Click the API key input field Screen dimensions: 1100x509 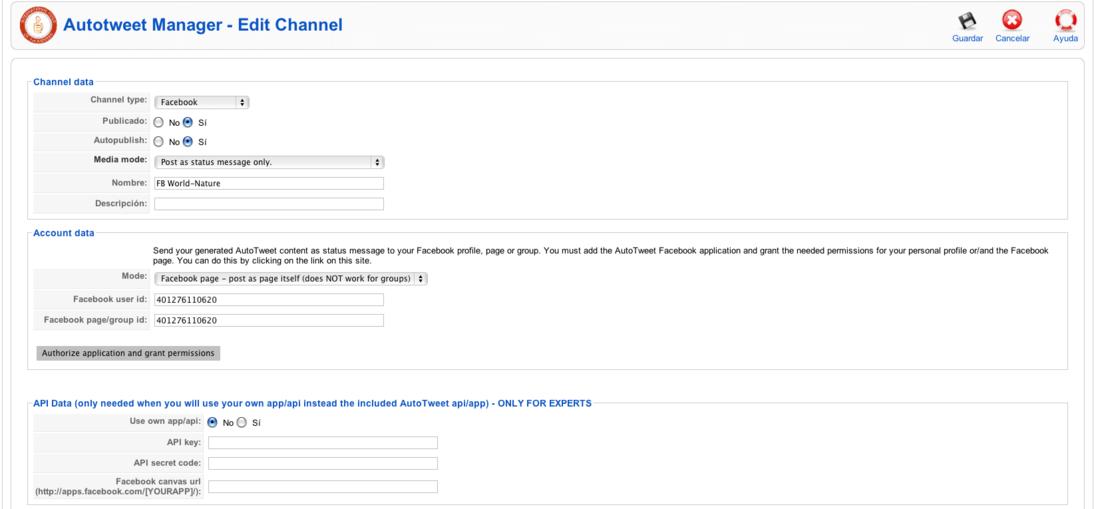323,442
